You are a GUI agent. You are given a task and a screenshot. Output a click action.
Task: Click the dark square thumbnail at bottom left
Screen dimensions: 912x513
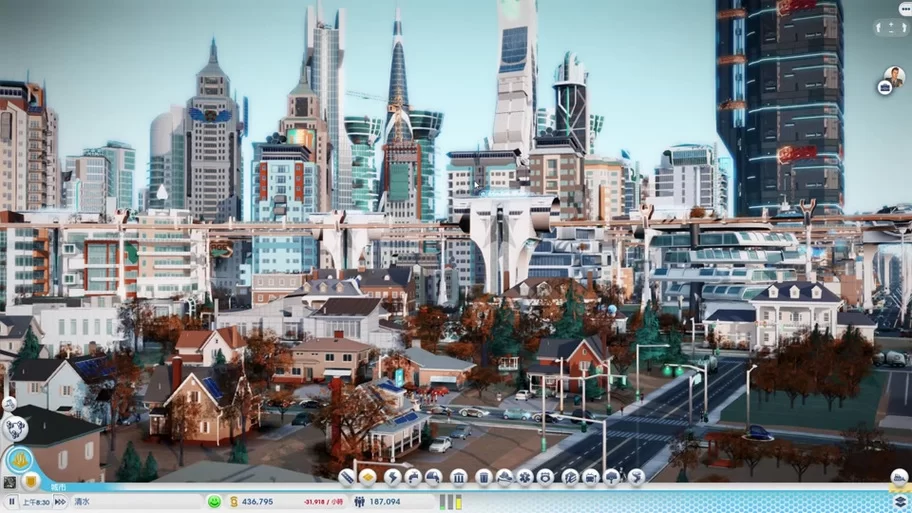point(9,482)
